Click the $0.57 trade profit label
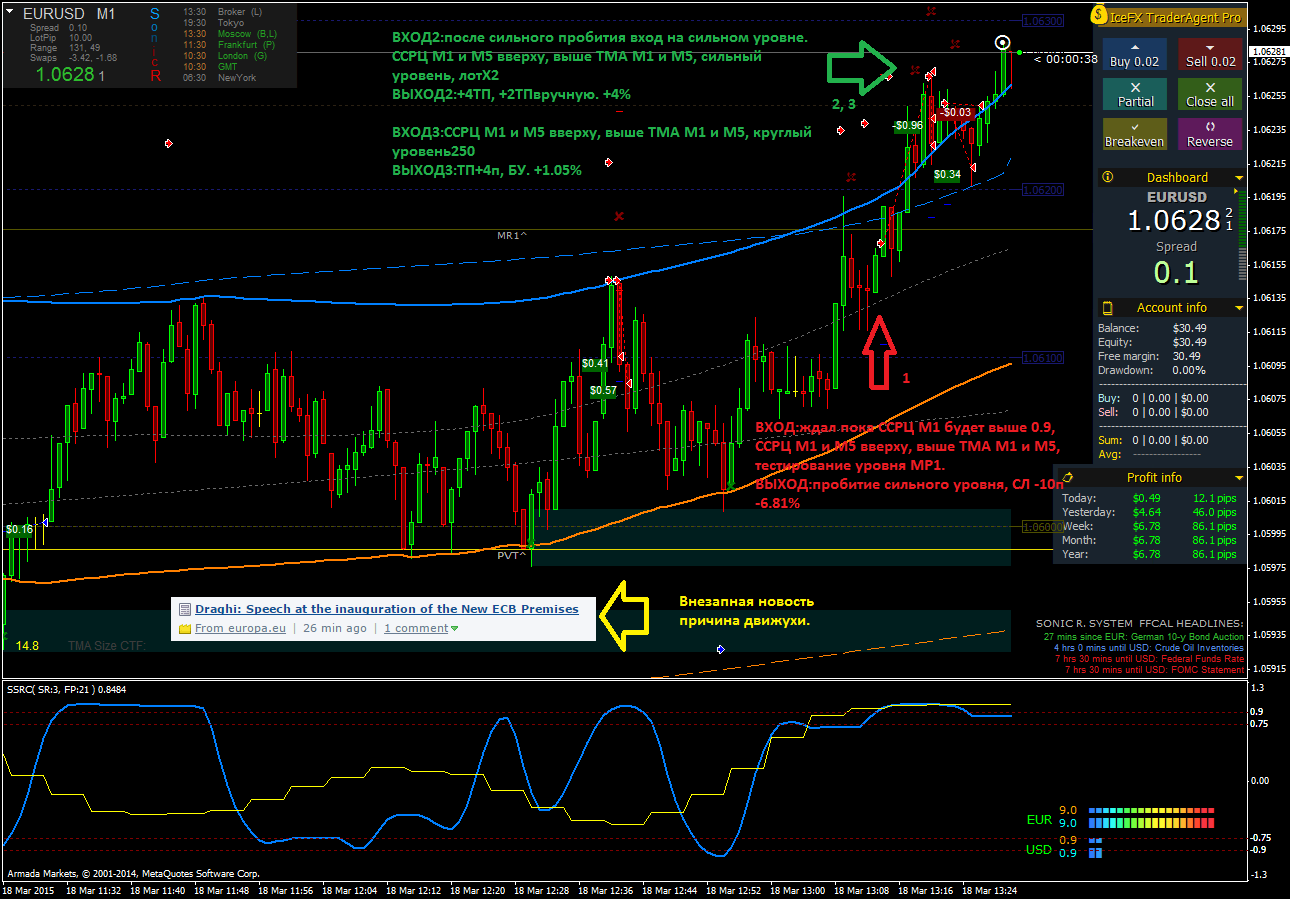1290x899 pixels. click(x=603, y=390)
